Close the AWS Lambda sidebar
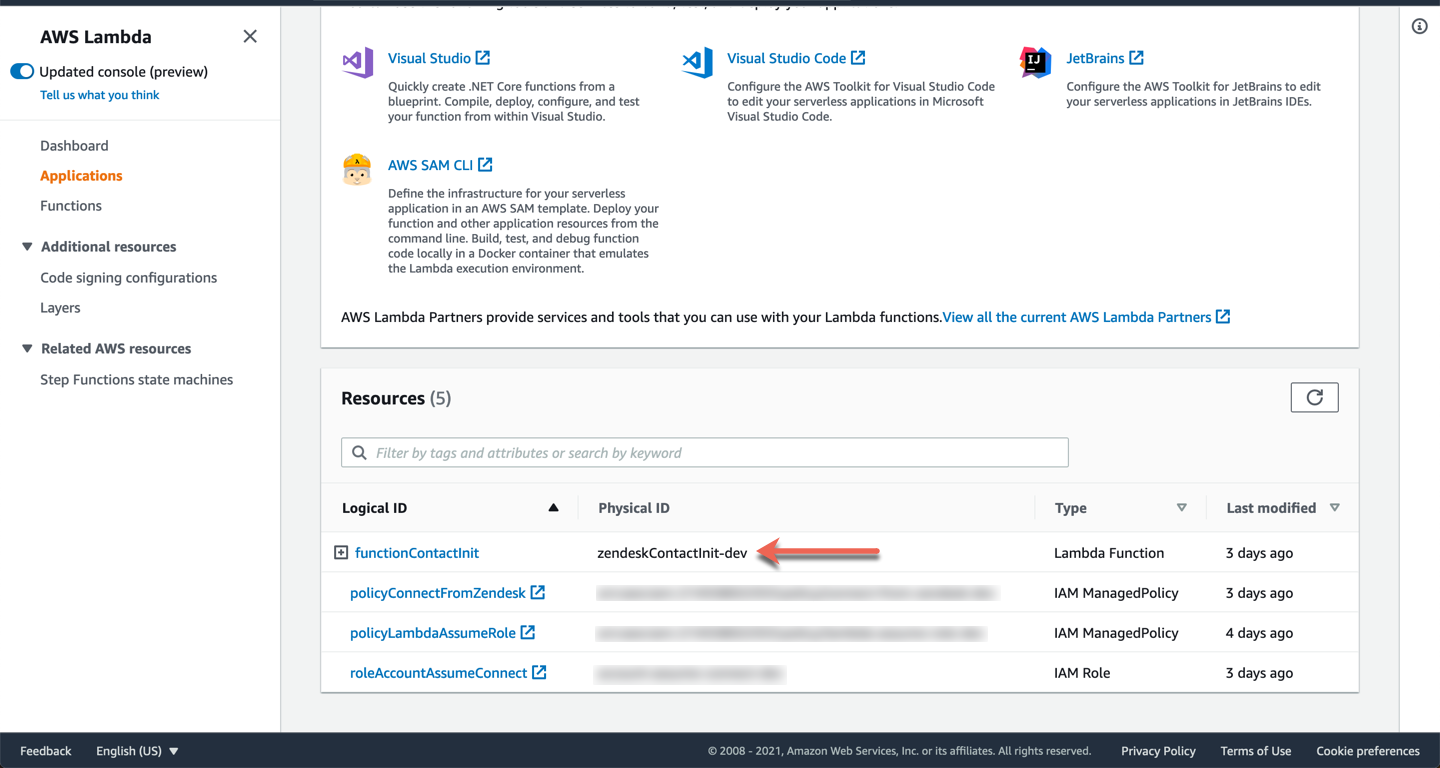This screenshot has width=1440, height=768. [250, 37]
